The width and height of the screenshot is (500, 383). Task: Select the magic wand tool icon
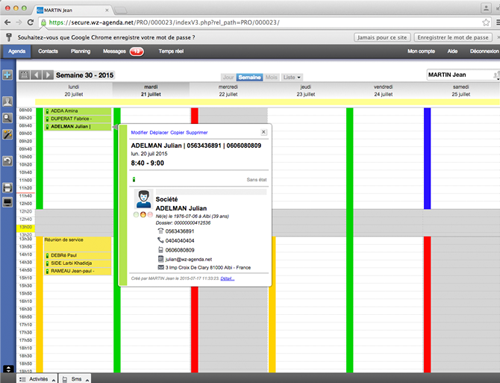pyautogui.click(x=7, y=135)
